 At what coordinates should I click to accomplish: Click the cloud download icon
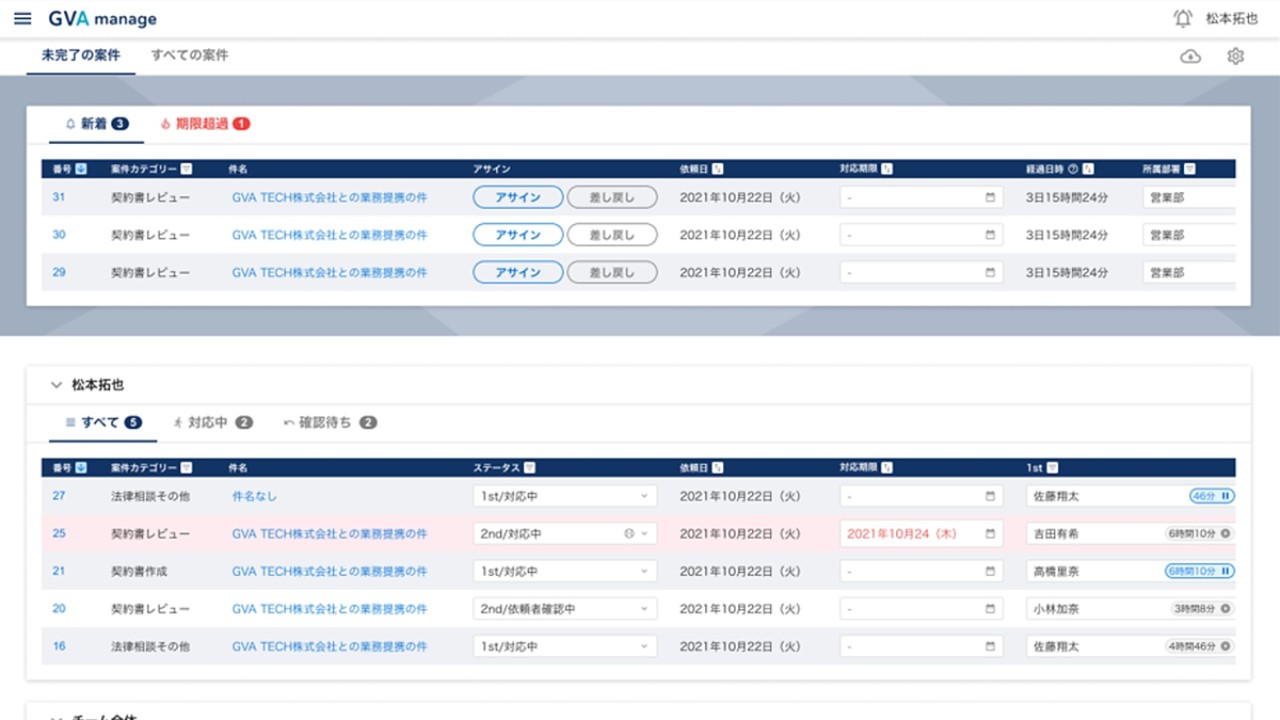coord(1190,56)
